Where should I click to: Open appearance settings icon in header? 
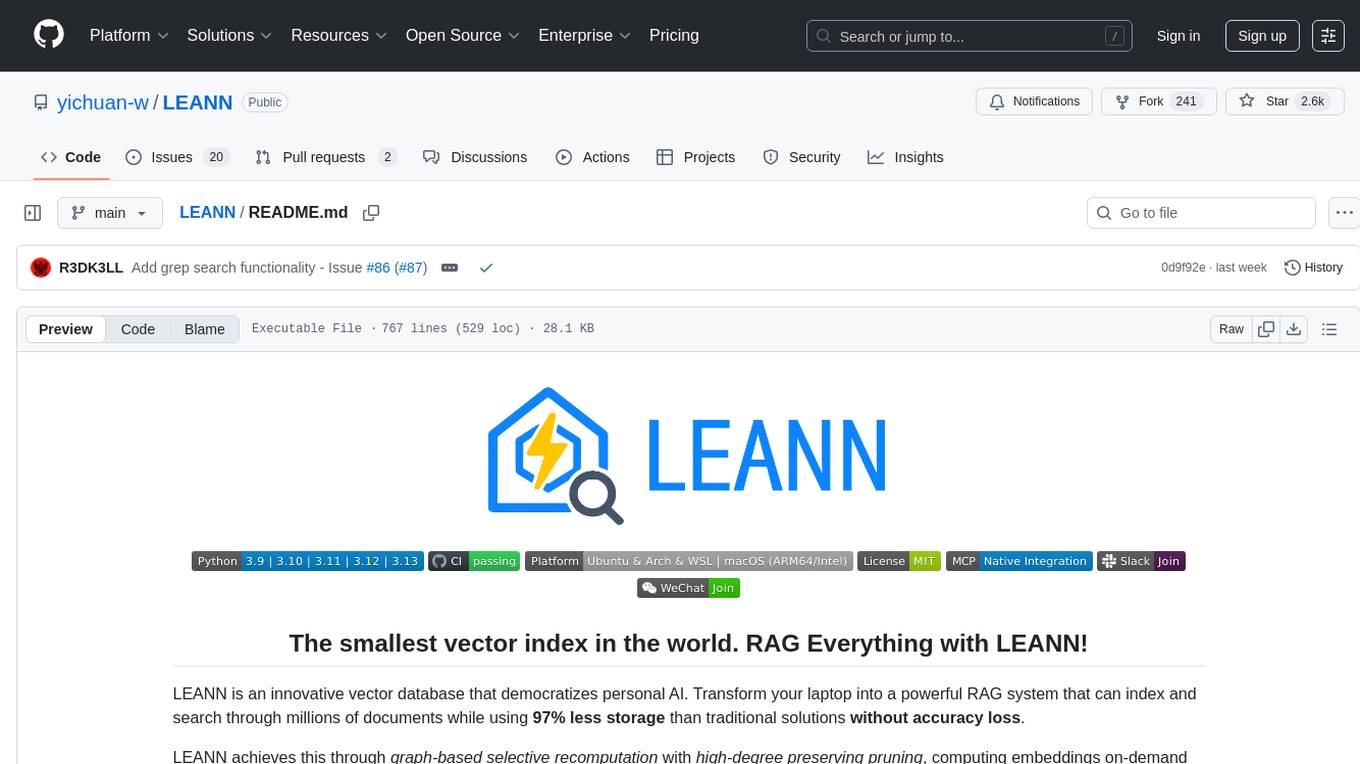pyautogui.click(x=1328, y=36)
